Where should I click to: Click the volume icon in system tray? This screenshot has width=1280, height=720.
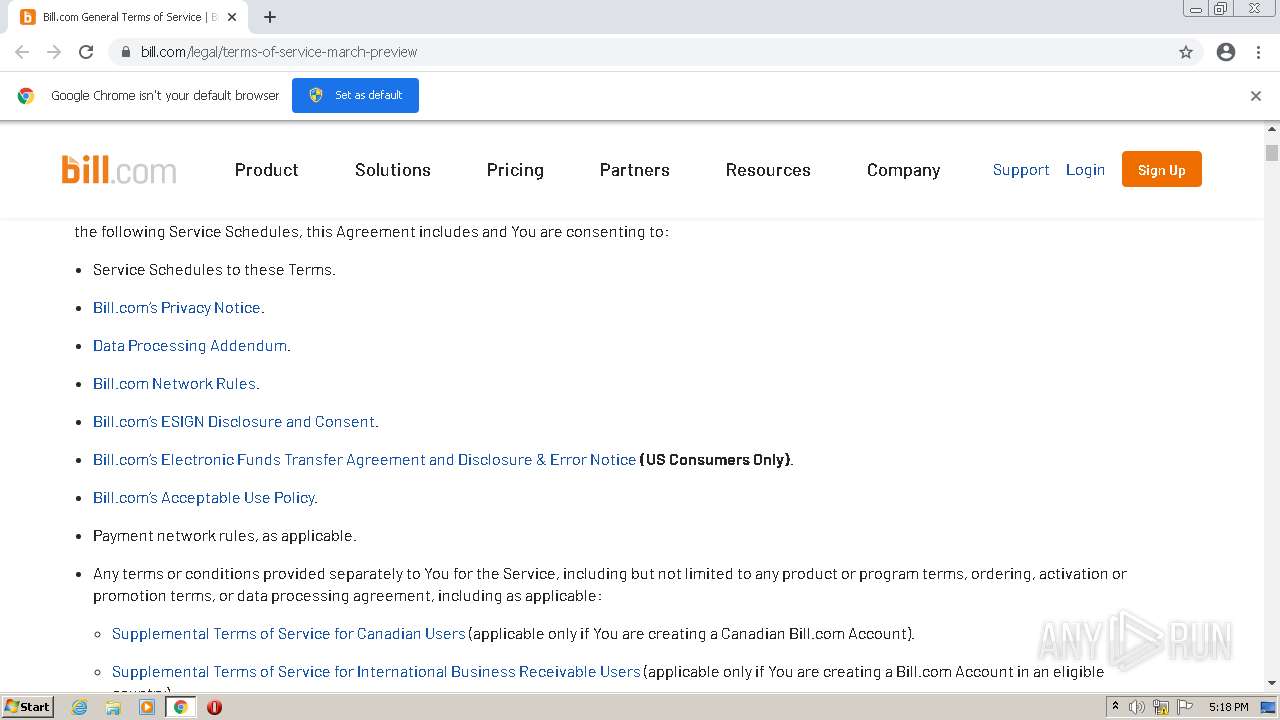tap(1137, 707)
